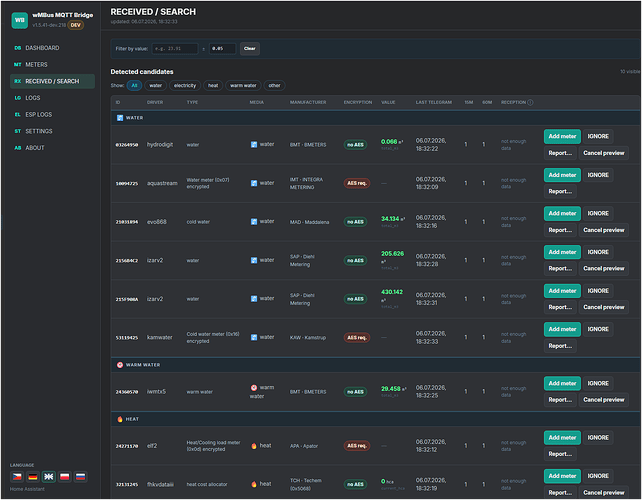The width and height of the screenshot is (642, 500).
Task: Click the WATER section header icon
Action: click(x=120, y=118)
